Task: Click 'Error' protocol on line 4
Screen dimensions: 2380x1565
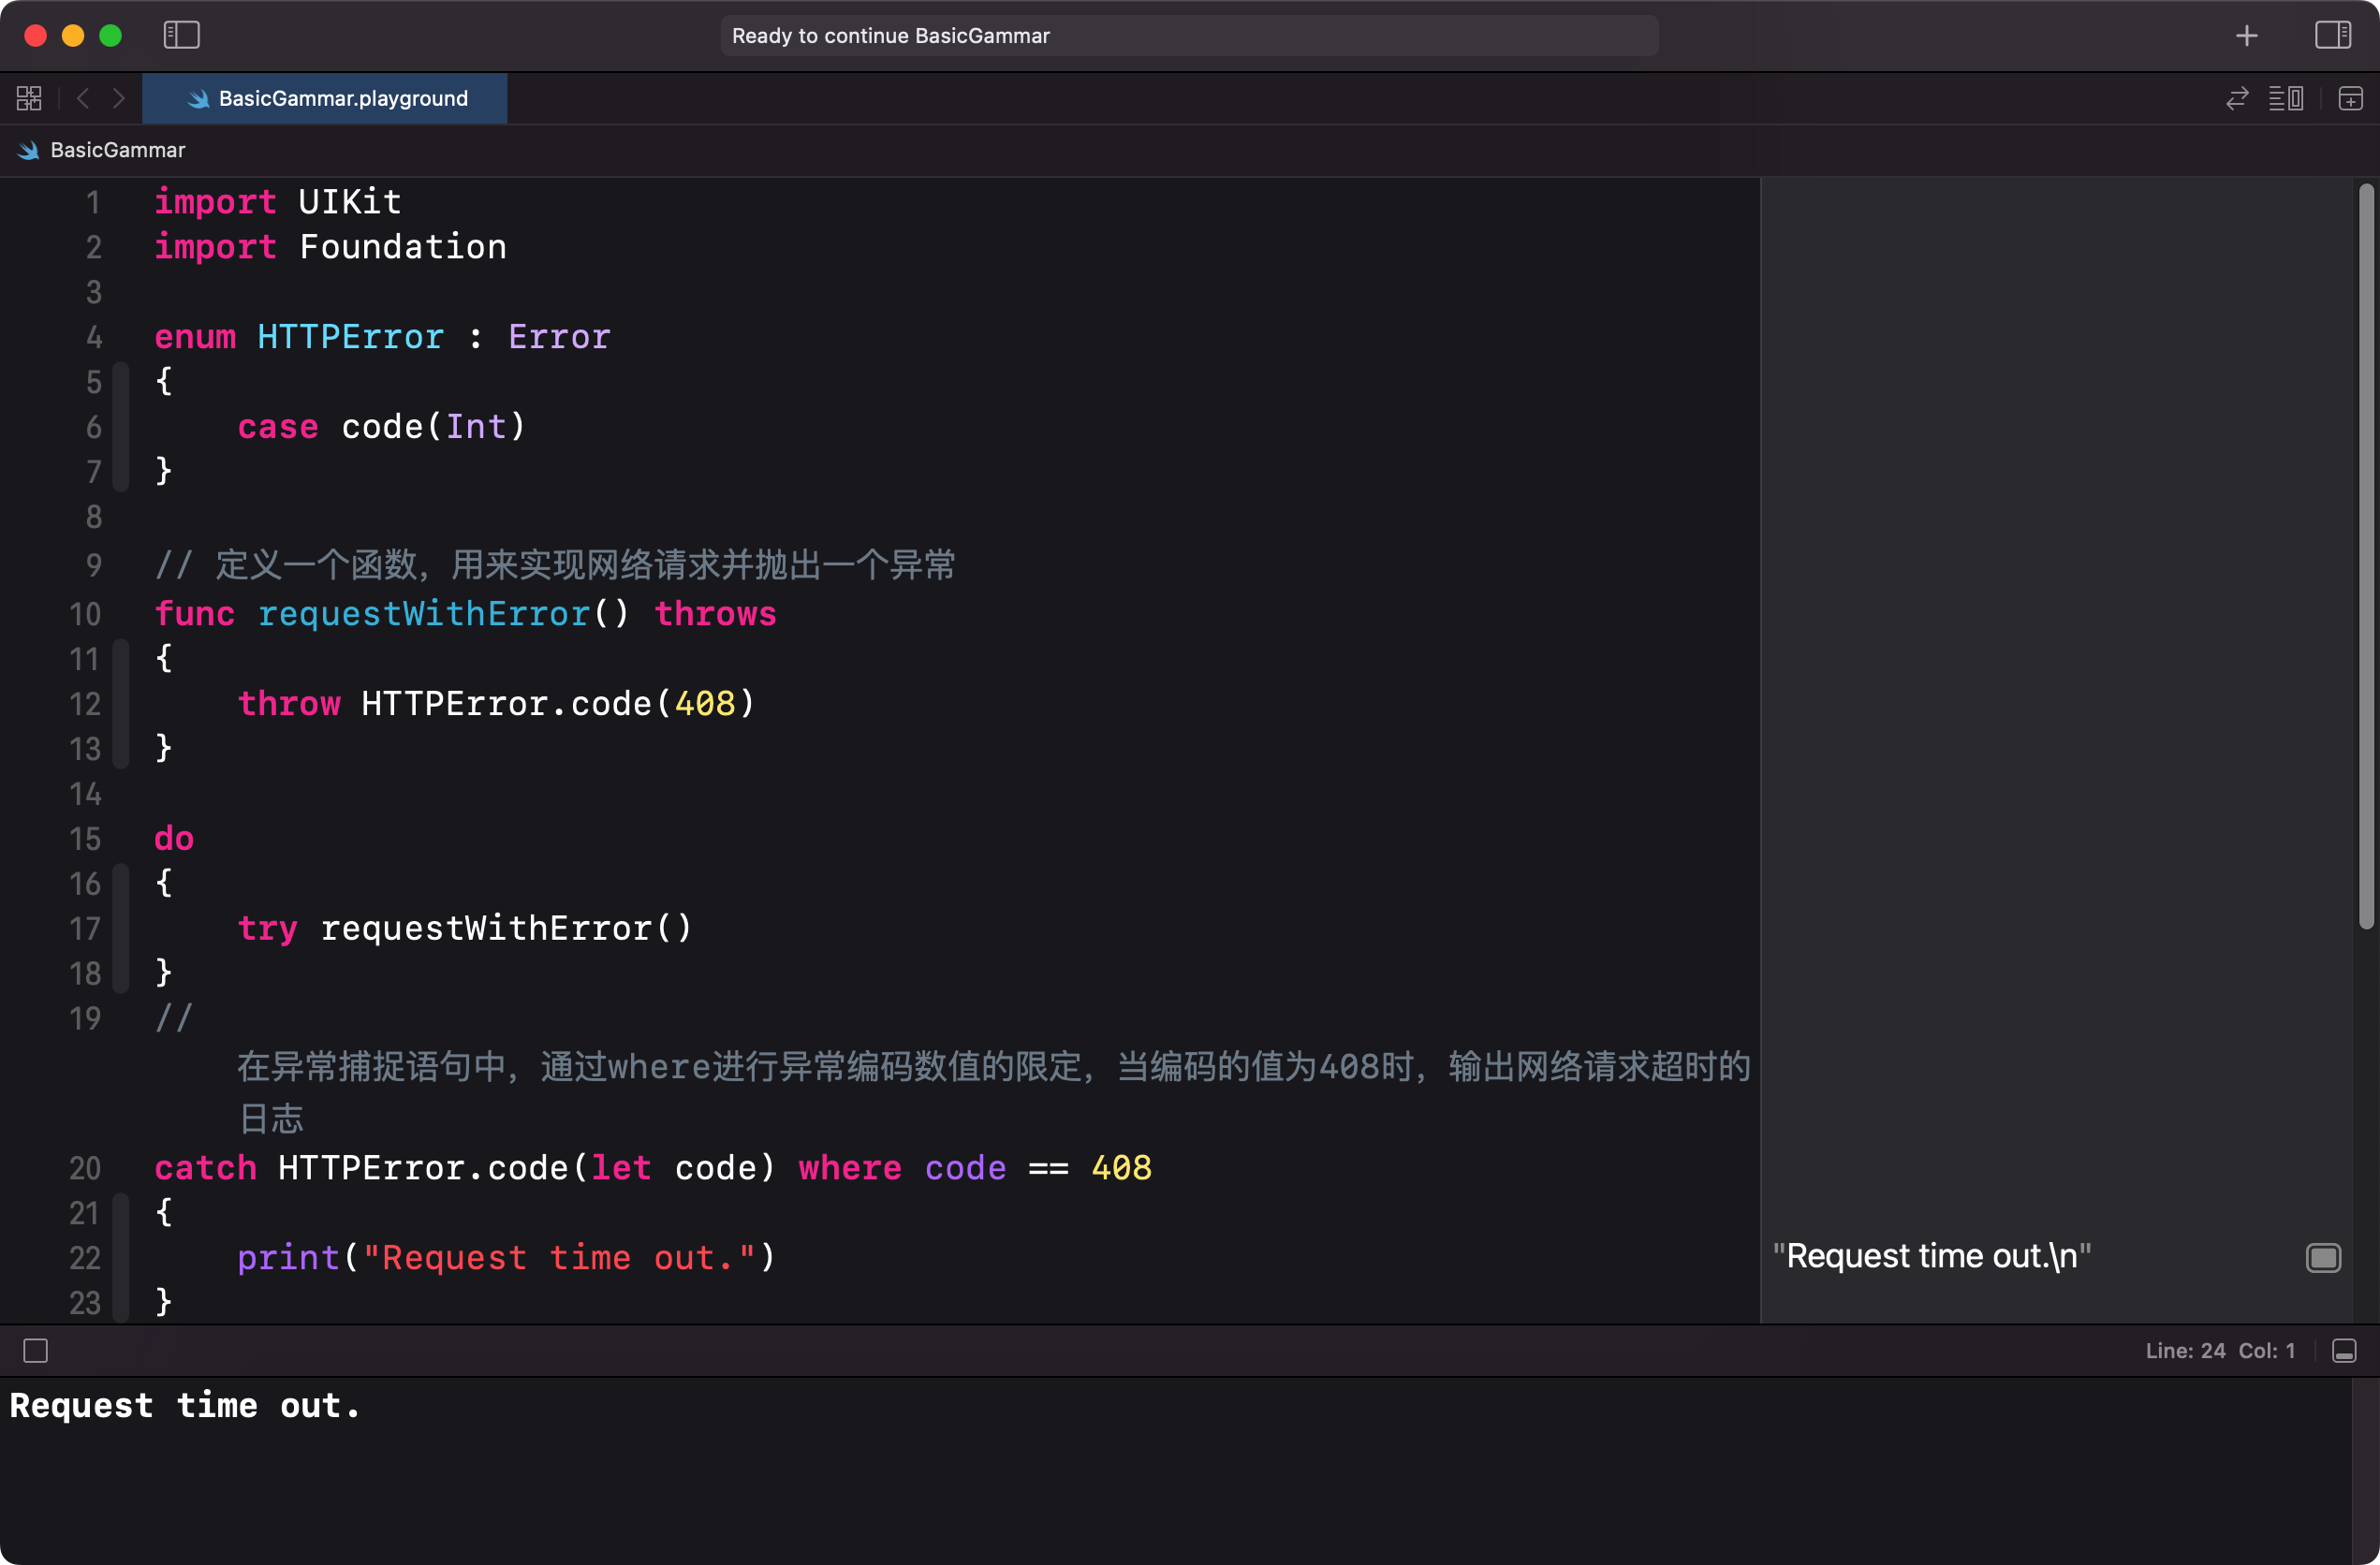Action: (559, 337)
